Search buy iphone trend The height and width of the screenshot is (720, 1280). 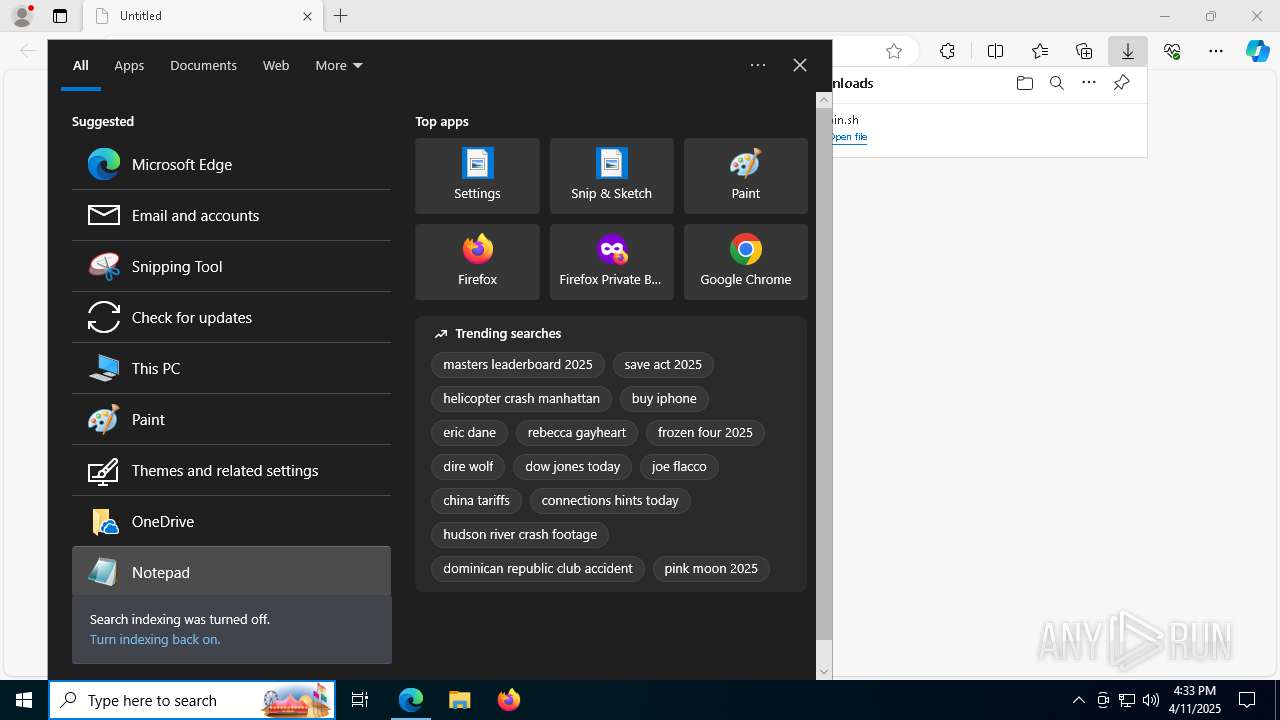pyautogui.click(x=664, y=399)
